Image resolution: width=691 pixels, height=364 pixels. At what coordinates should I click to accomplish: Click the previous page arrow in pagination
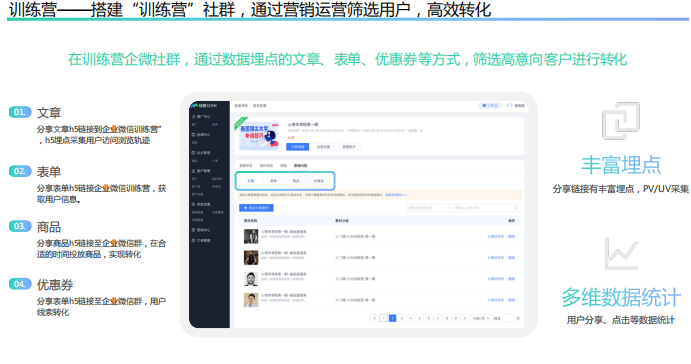click(375, 318)
